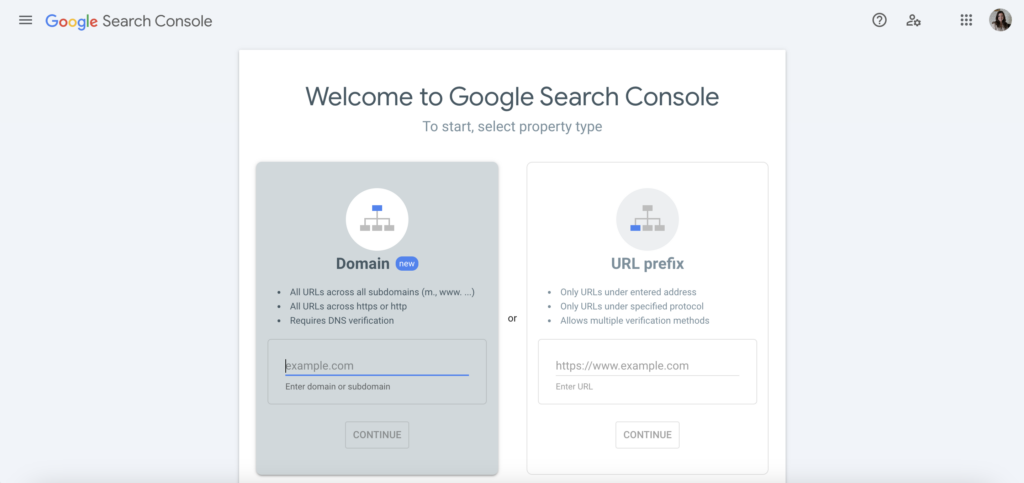Click 'Enter URL' helper text

pos(574,386)
